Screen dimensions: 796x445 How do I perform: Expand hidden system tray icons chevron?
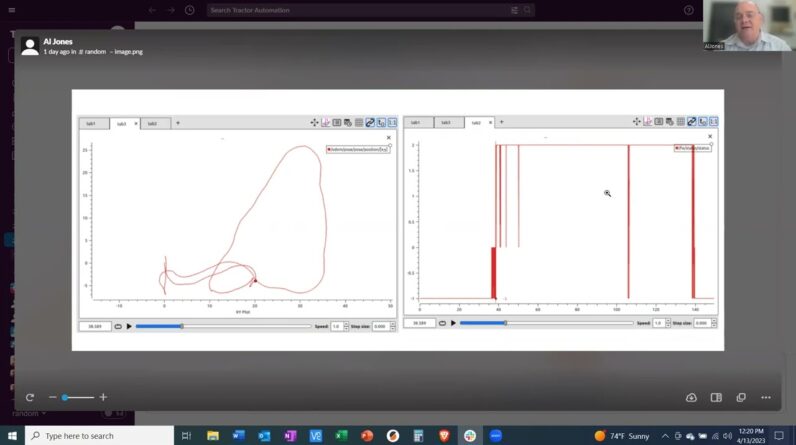click(x=665, y=436)
